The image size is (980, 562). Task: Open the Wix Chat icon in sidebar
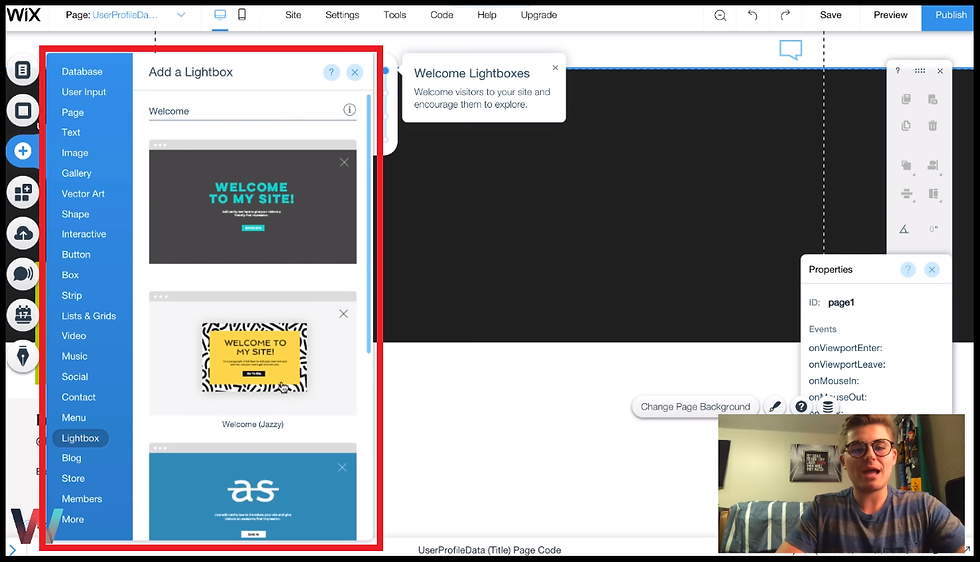click(22, 274)
